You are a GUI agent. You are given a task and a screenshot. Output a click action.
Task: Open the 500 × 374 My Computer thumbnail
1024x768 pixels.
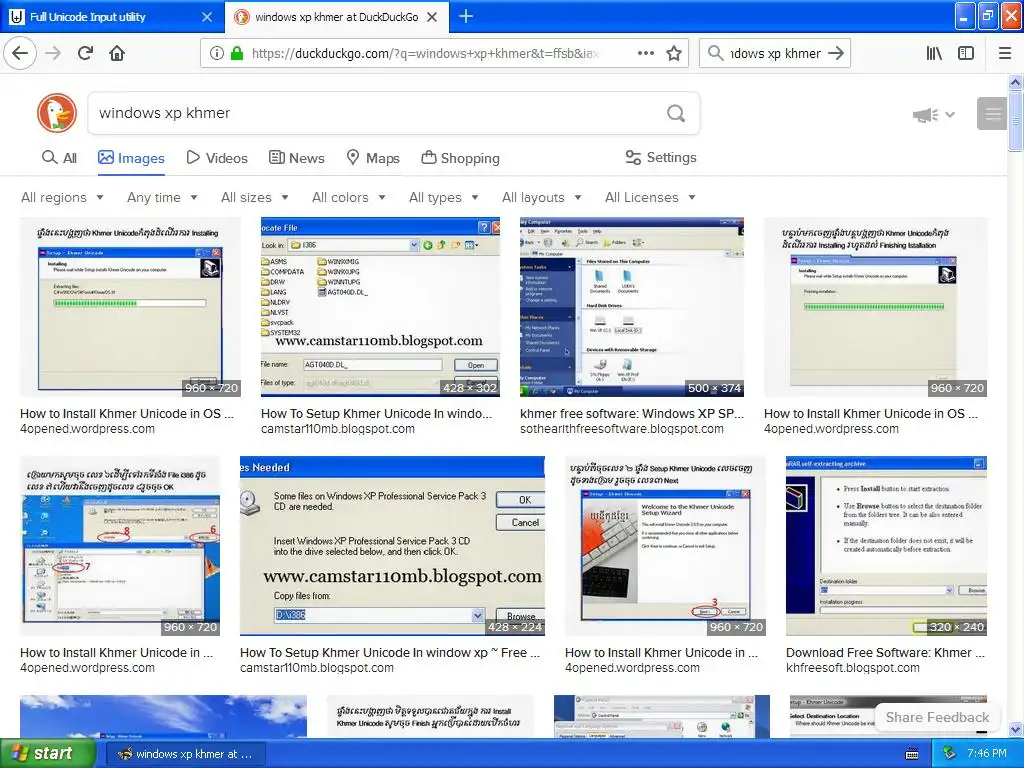pyautogui.click(x=632, y=307)
